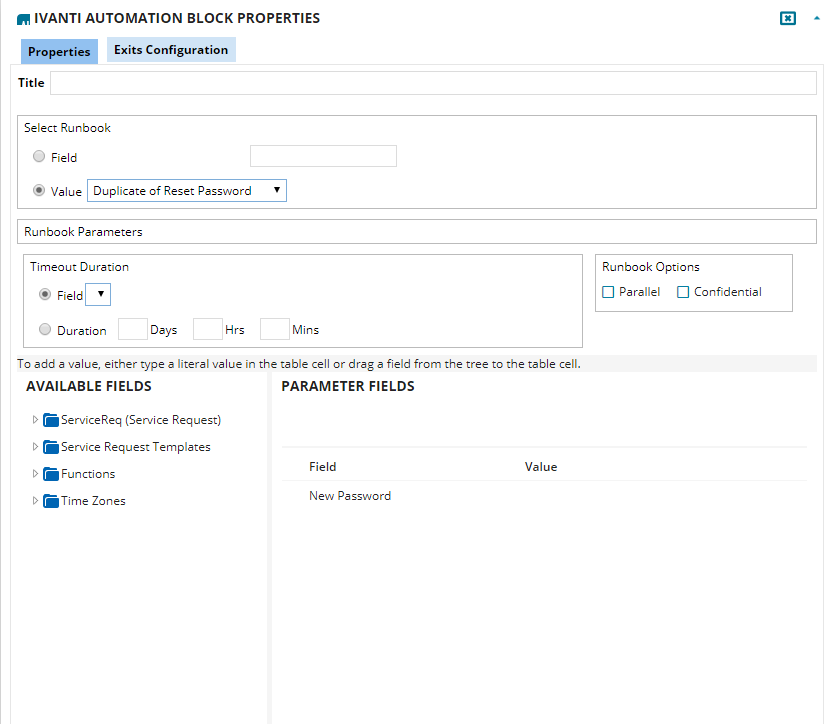Click the Ivanti Automation block icon in header
834x724 pixels.
click(23, 20)
